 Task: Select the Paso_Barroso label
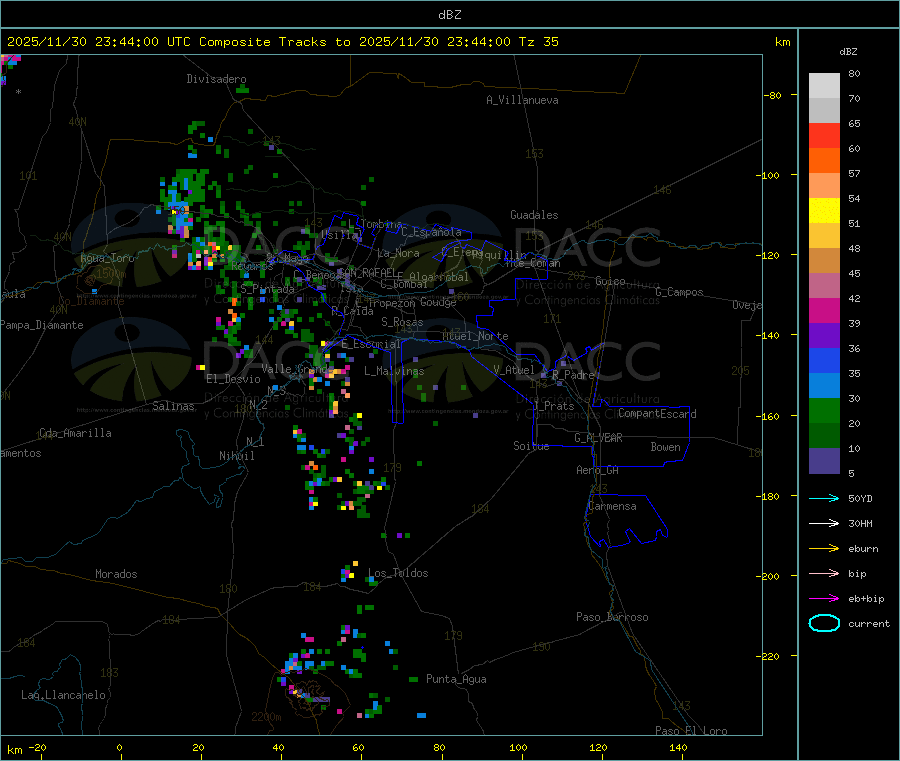click(612, 617)
